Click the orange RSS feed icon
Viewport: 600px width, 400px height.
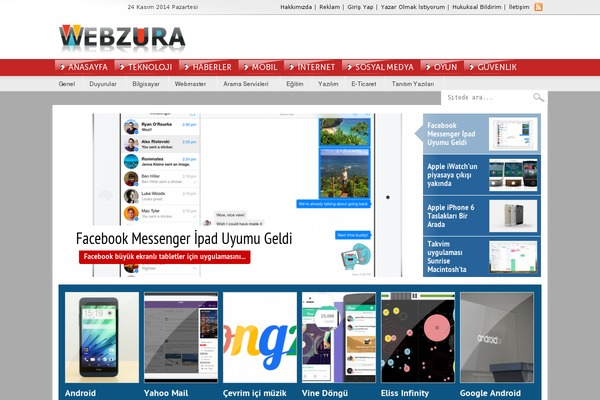[538, 7]
